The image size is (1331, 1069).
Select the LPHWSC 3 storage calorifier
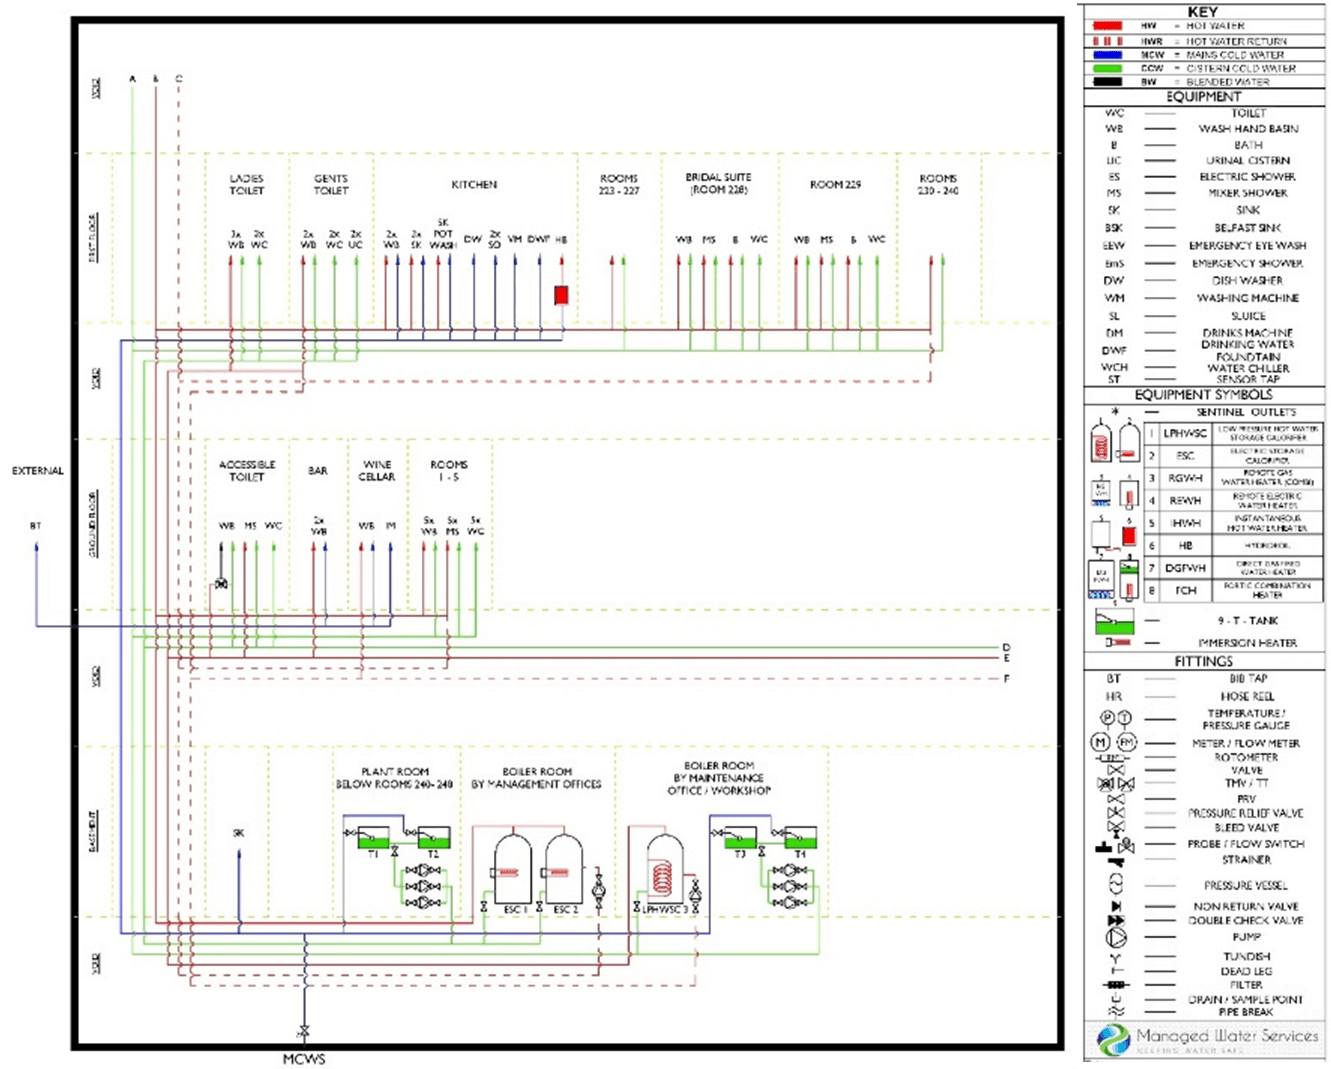(x=664, y=869)
